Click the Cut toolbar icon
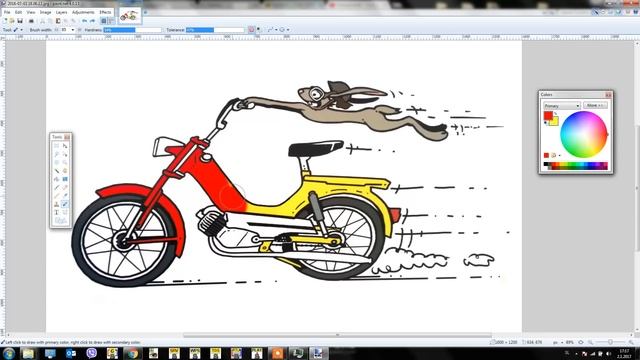The width and height of the screenshot is (640, 360). click(42, 21)
